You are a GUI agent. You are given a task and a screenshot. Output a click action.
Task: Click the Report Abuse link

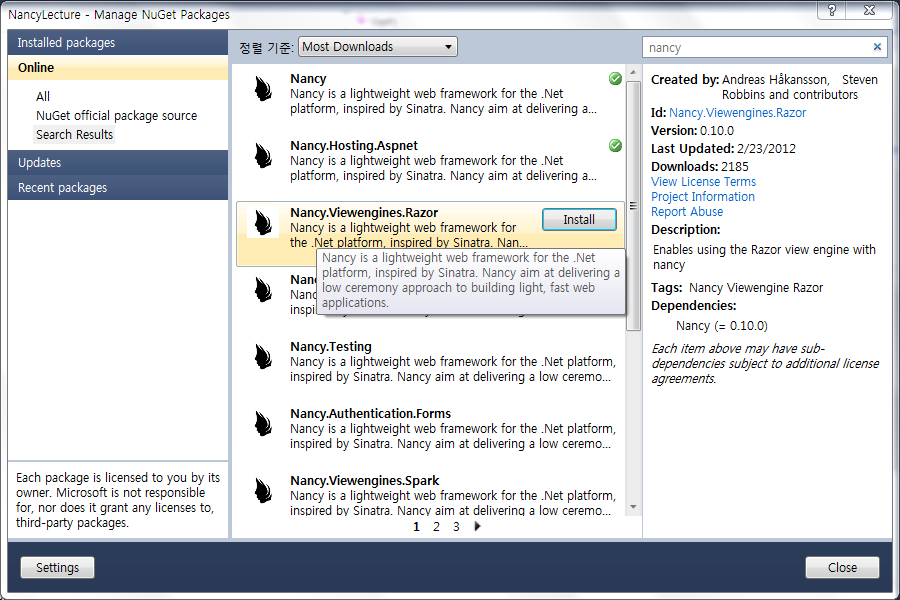(687, 211)
